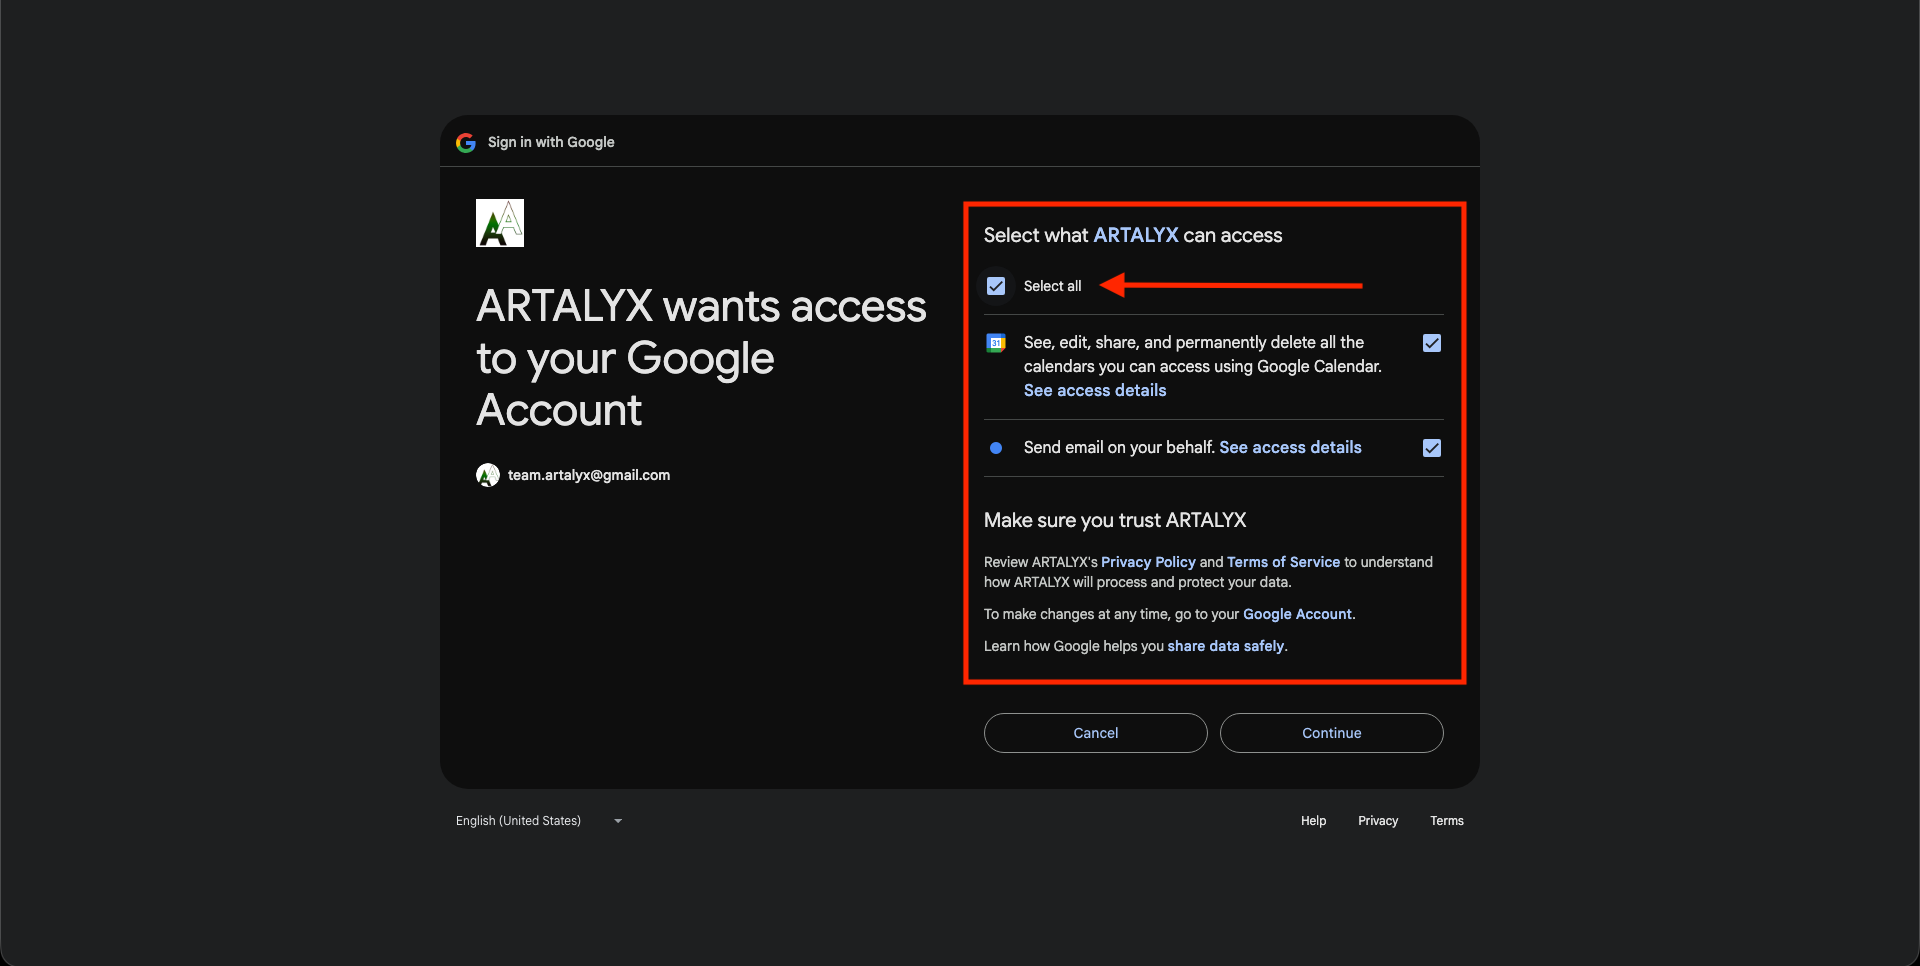Click the ARTALYX app logo image

click(500, 223)
